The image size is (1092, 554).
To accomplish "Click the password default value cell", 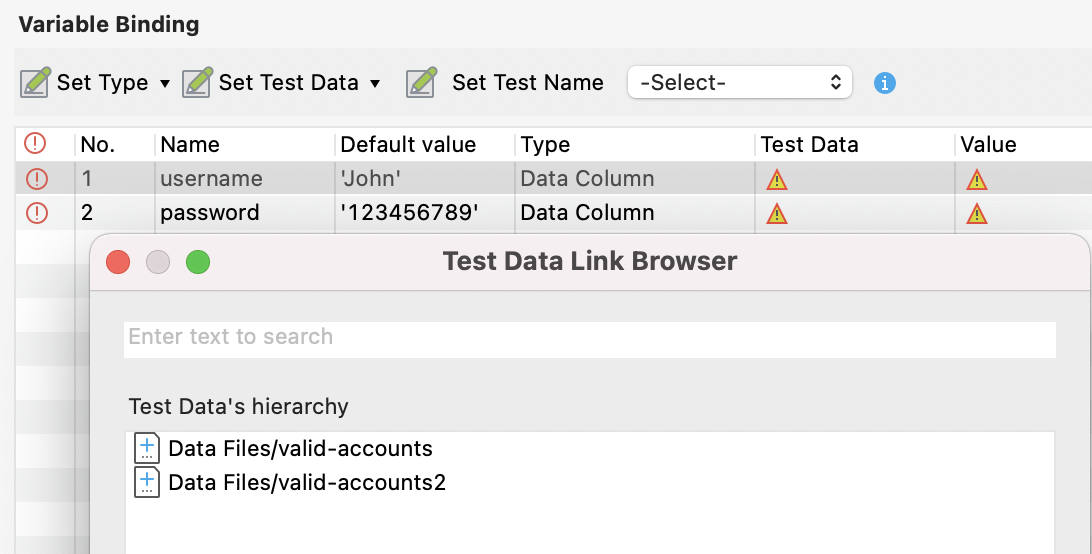I will 408,213.
